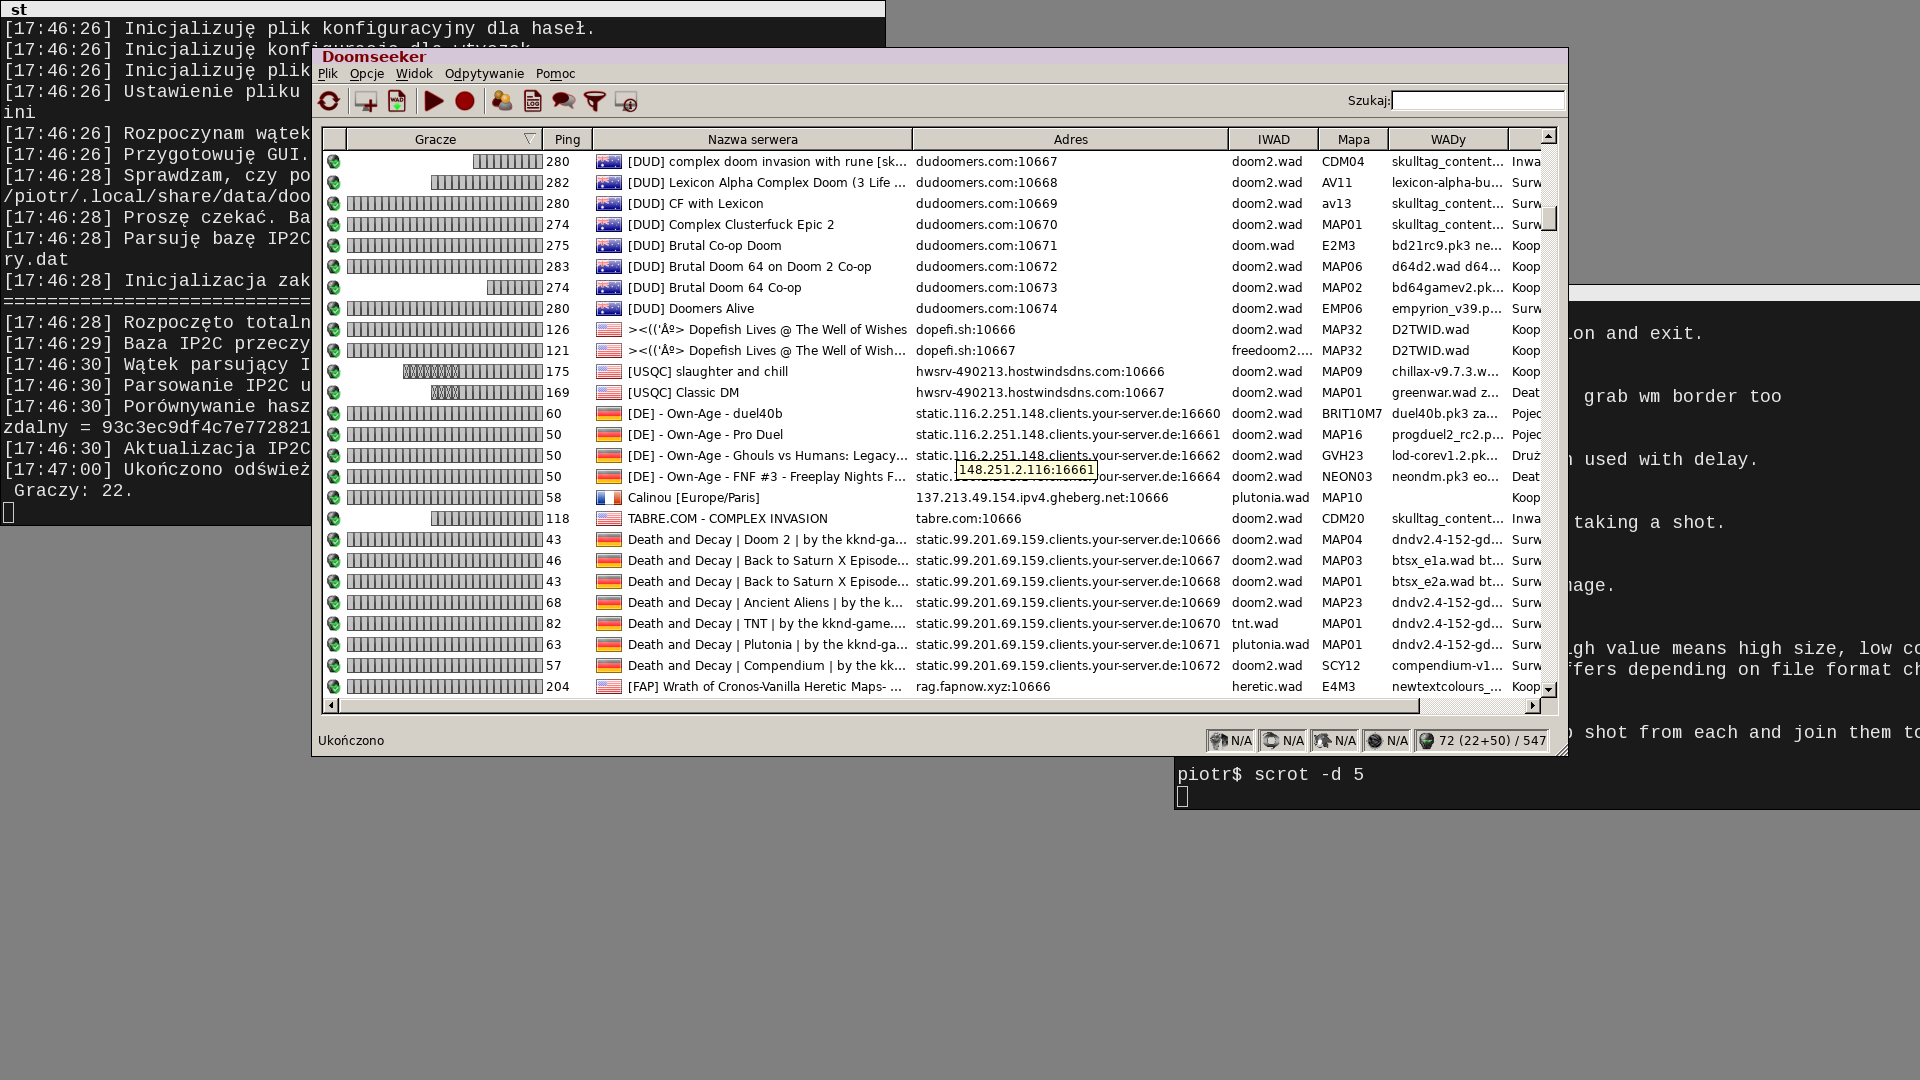Image resolution: width=1920 pixels, height=1080 pixels.
Task: Click the Nazwa serwera column header
Action: 752,140
